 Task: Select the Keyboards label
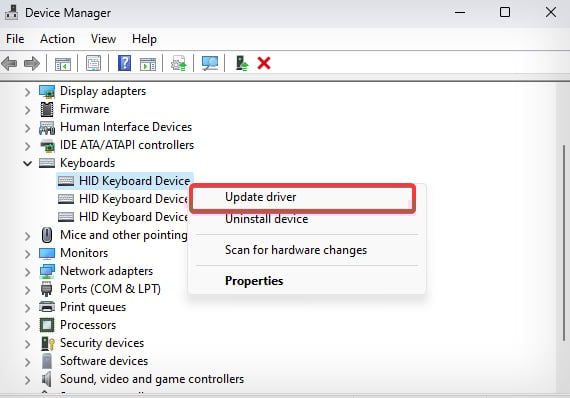[88, 163]
